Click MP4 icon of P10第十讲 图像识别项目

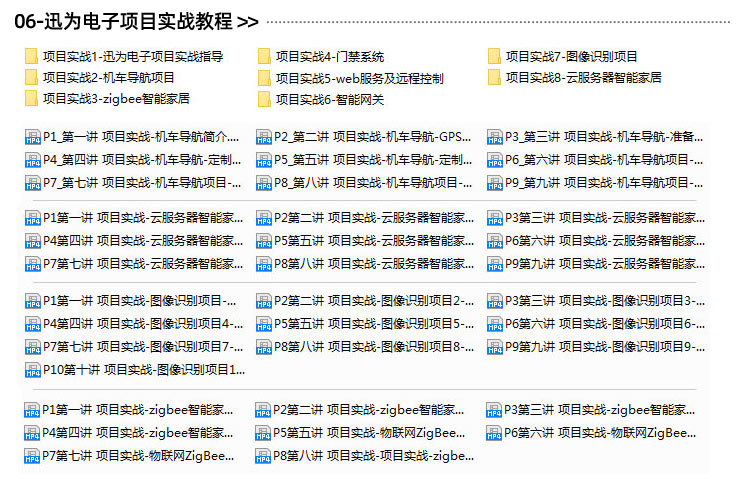coord(33,370)
